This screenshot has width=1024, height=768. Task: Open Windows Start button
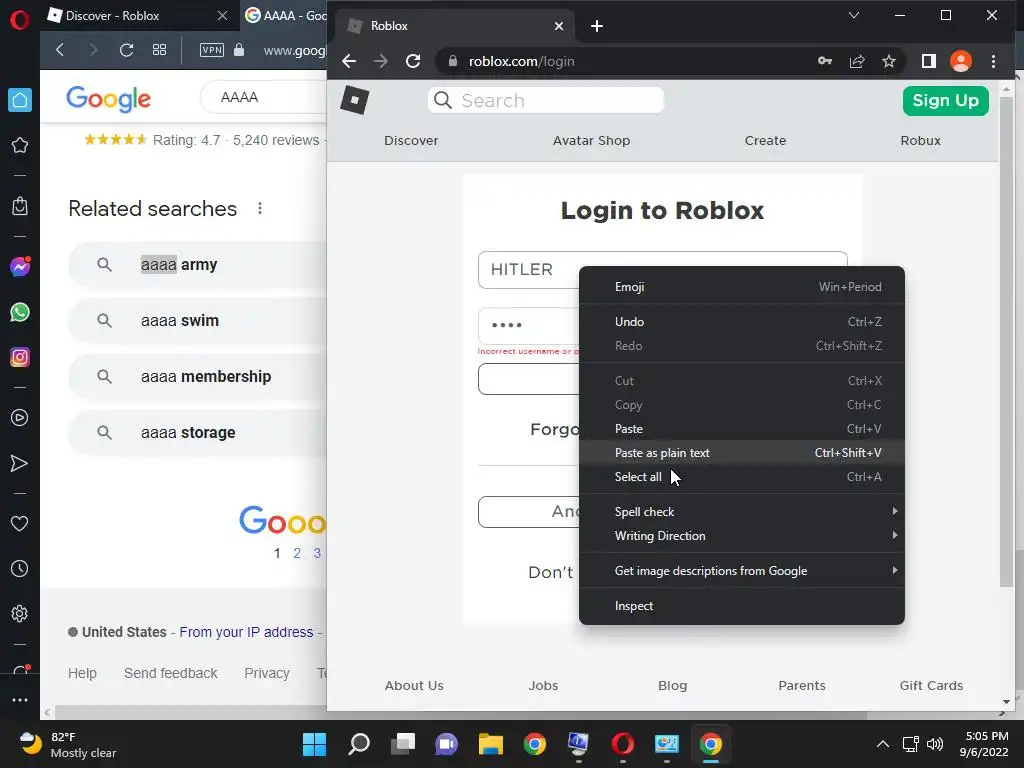tap(314, 744)
